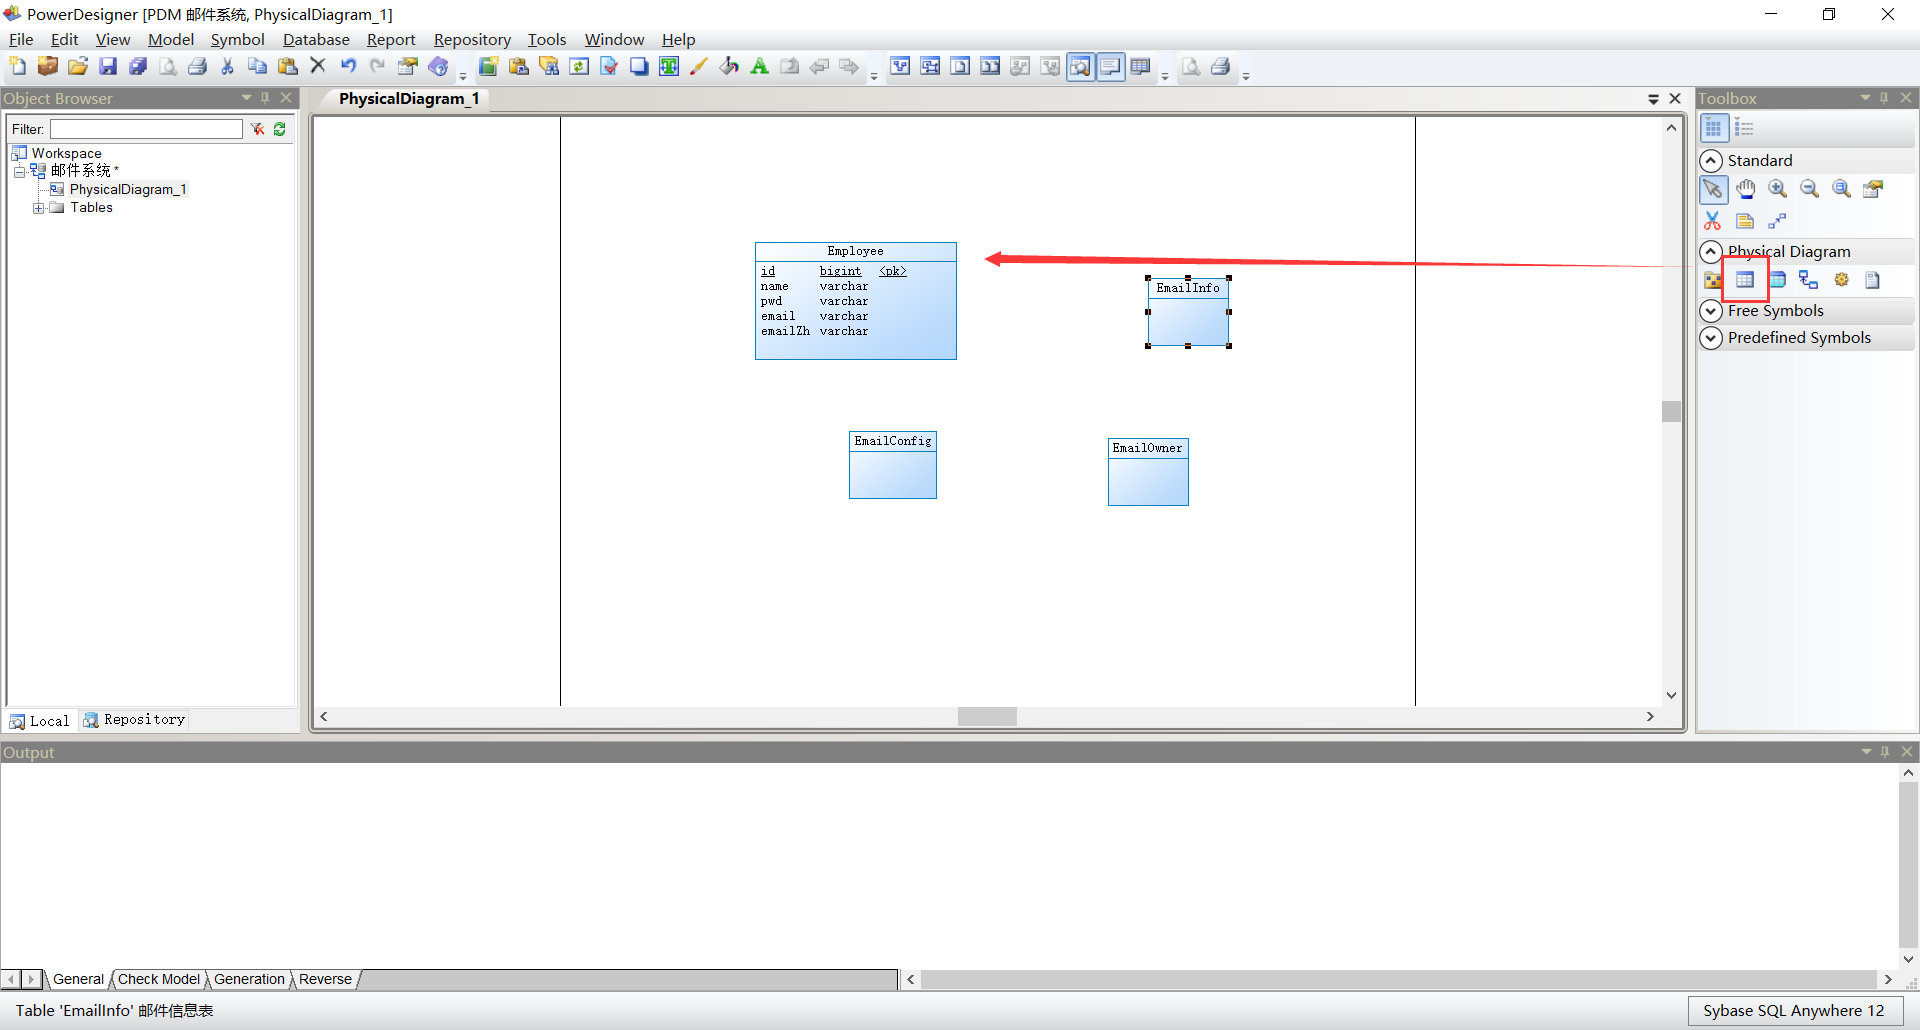Select the View tool in the Toolbox
The image size is (1920, 1030).
click(x=1777, y=280)
